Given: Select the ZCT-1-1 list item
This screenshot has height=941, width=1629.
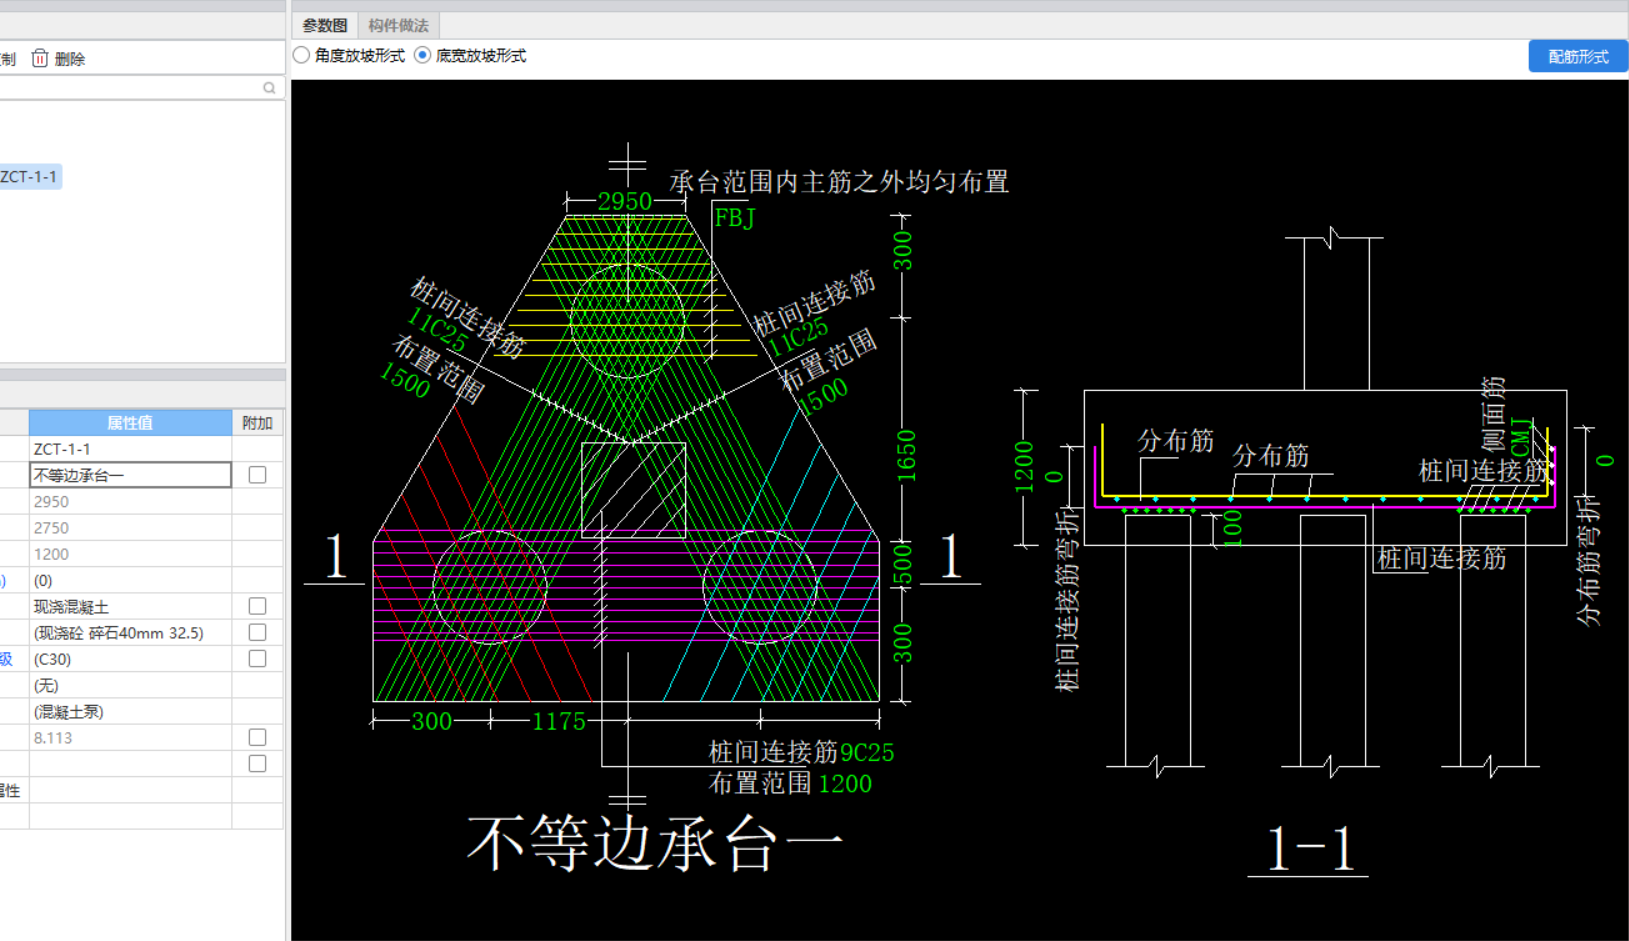Looking at the screenshot, I should pos(29,177).
